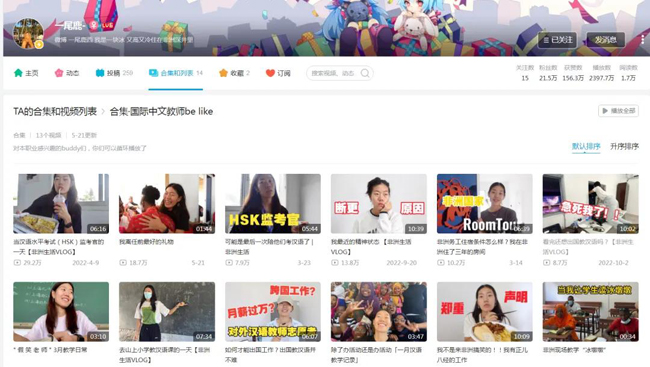
Task: Click the 已关注 followed button
Action: (557, 40)
